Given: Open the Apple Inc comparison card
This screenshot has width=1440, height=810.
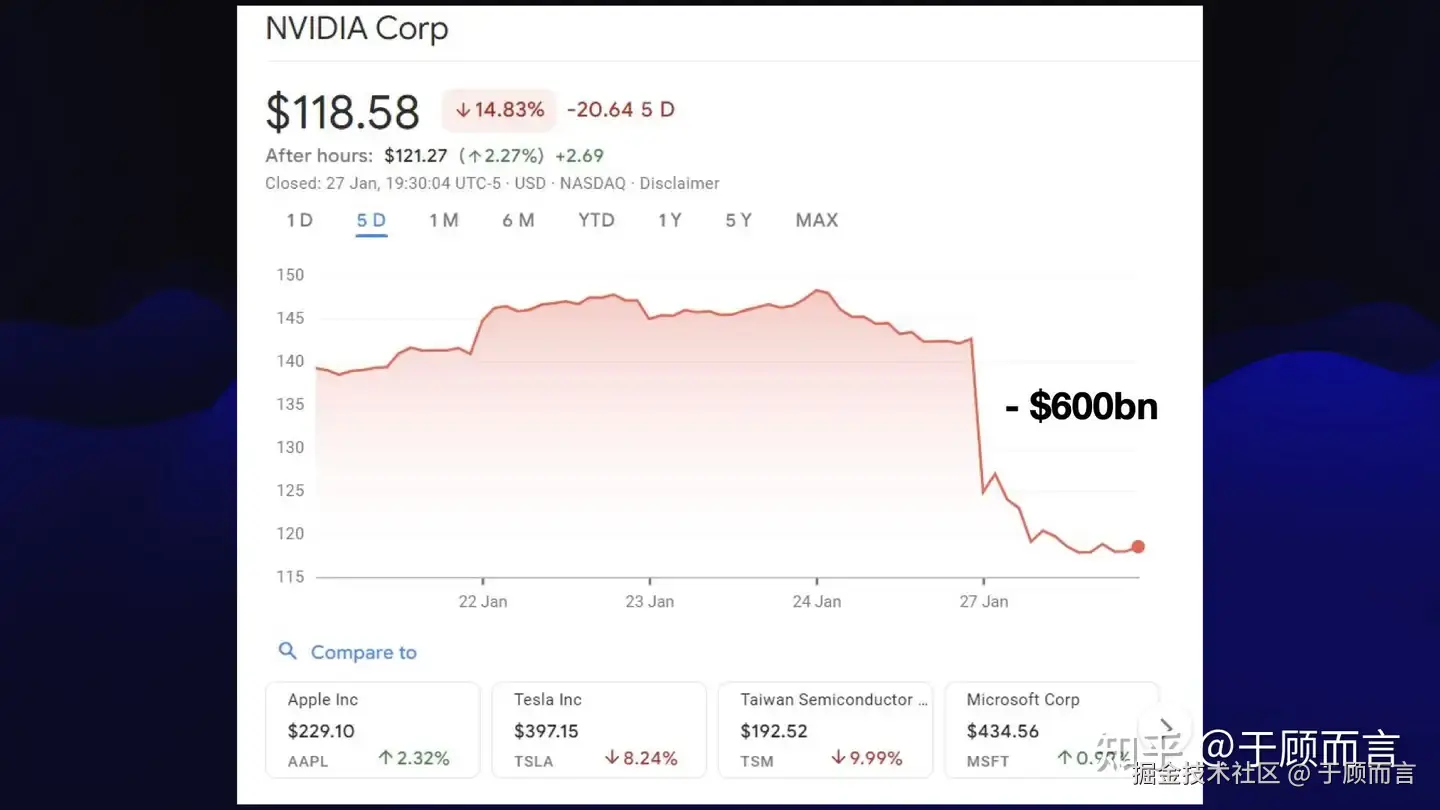Looking at the screenshot, I should point(372,730).
